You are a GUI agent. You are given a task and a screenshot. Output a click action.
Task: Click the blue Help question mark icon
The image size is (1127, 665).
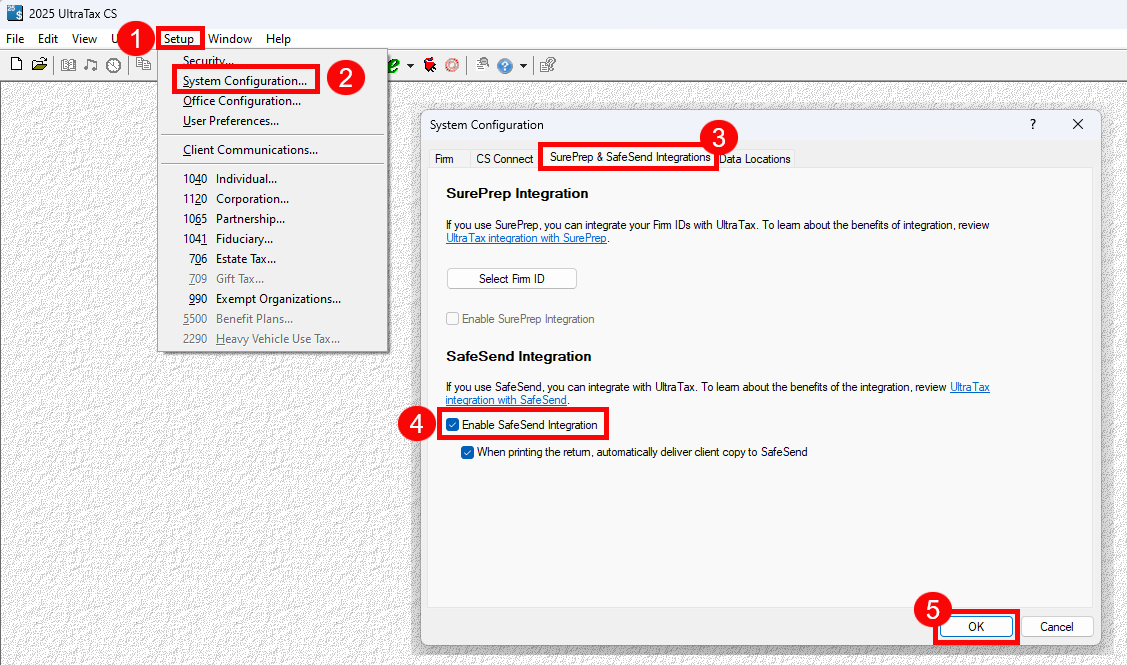coord(505,65)
